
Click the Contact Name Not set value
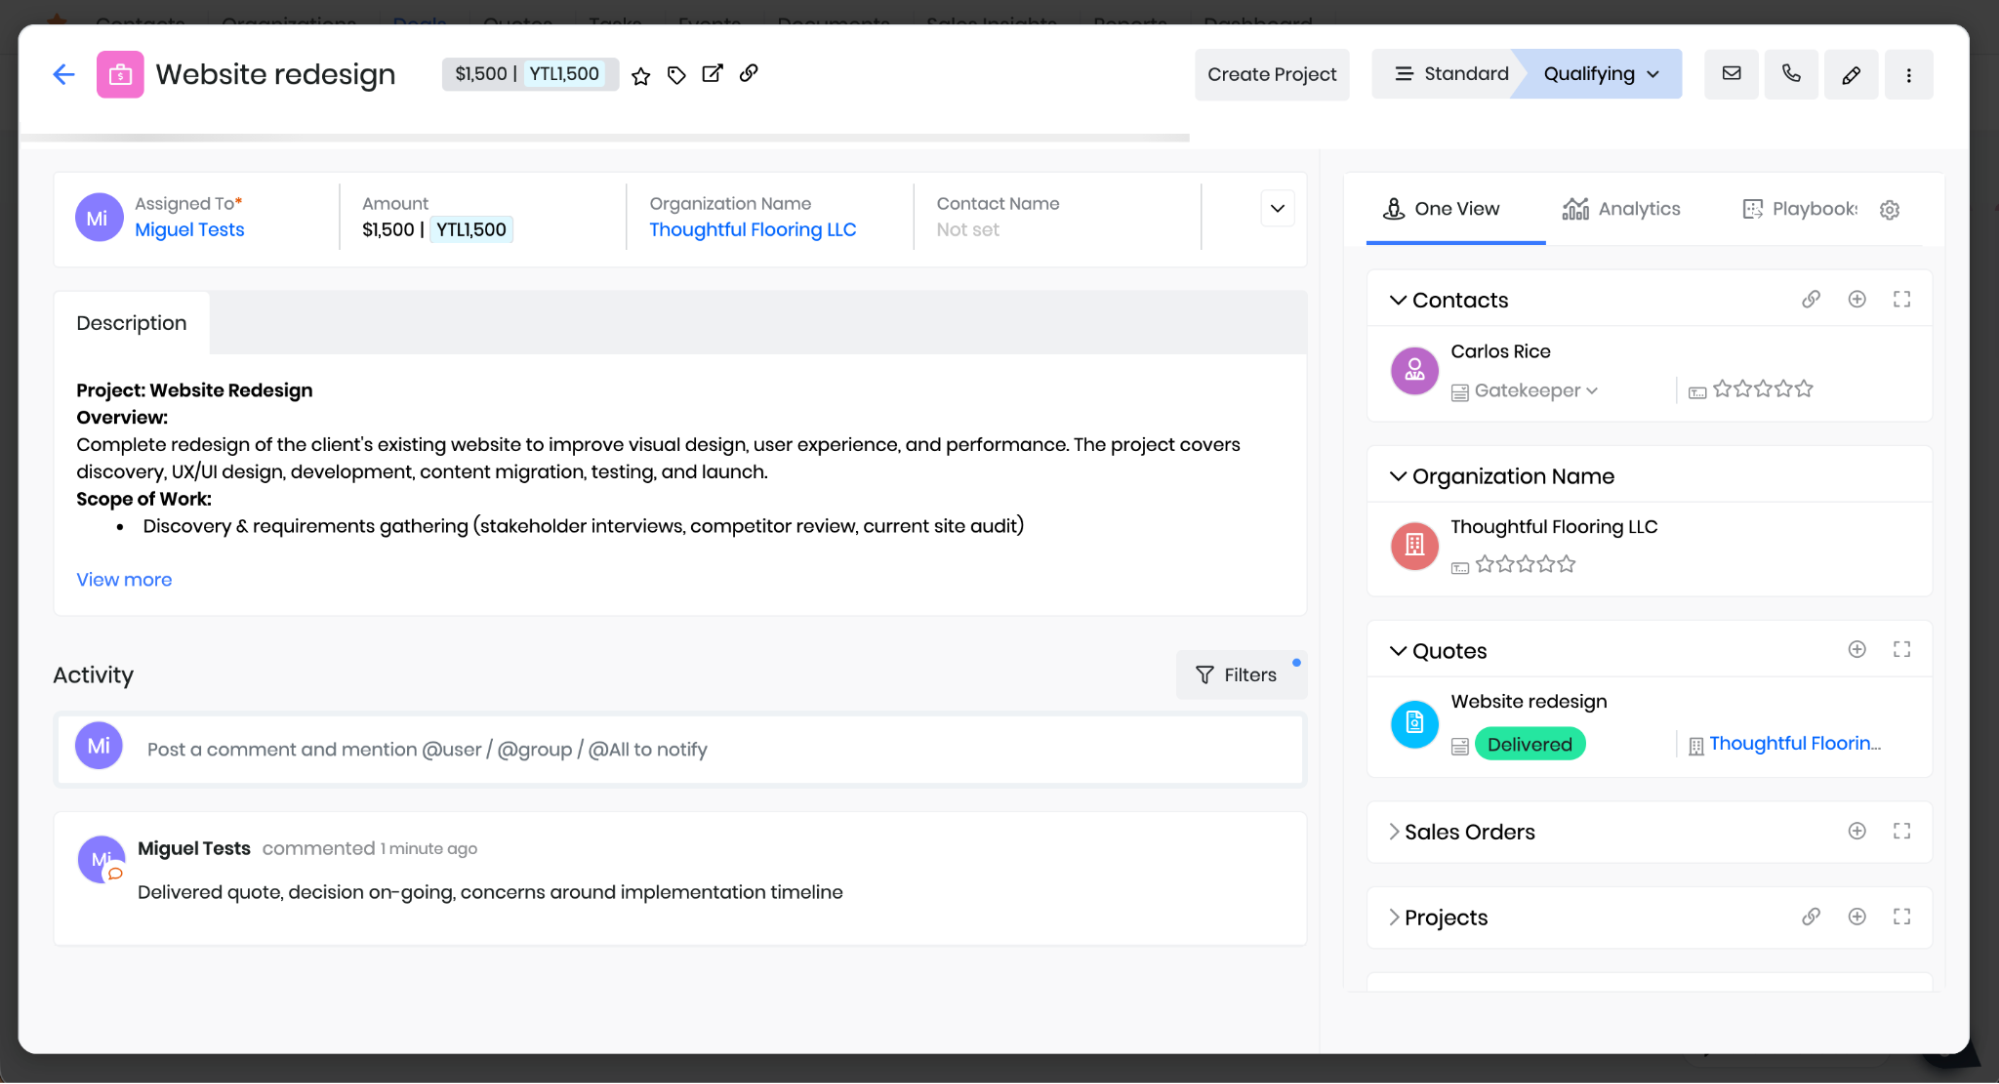click(x=967, y=230)
